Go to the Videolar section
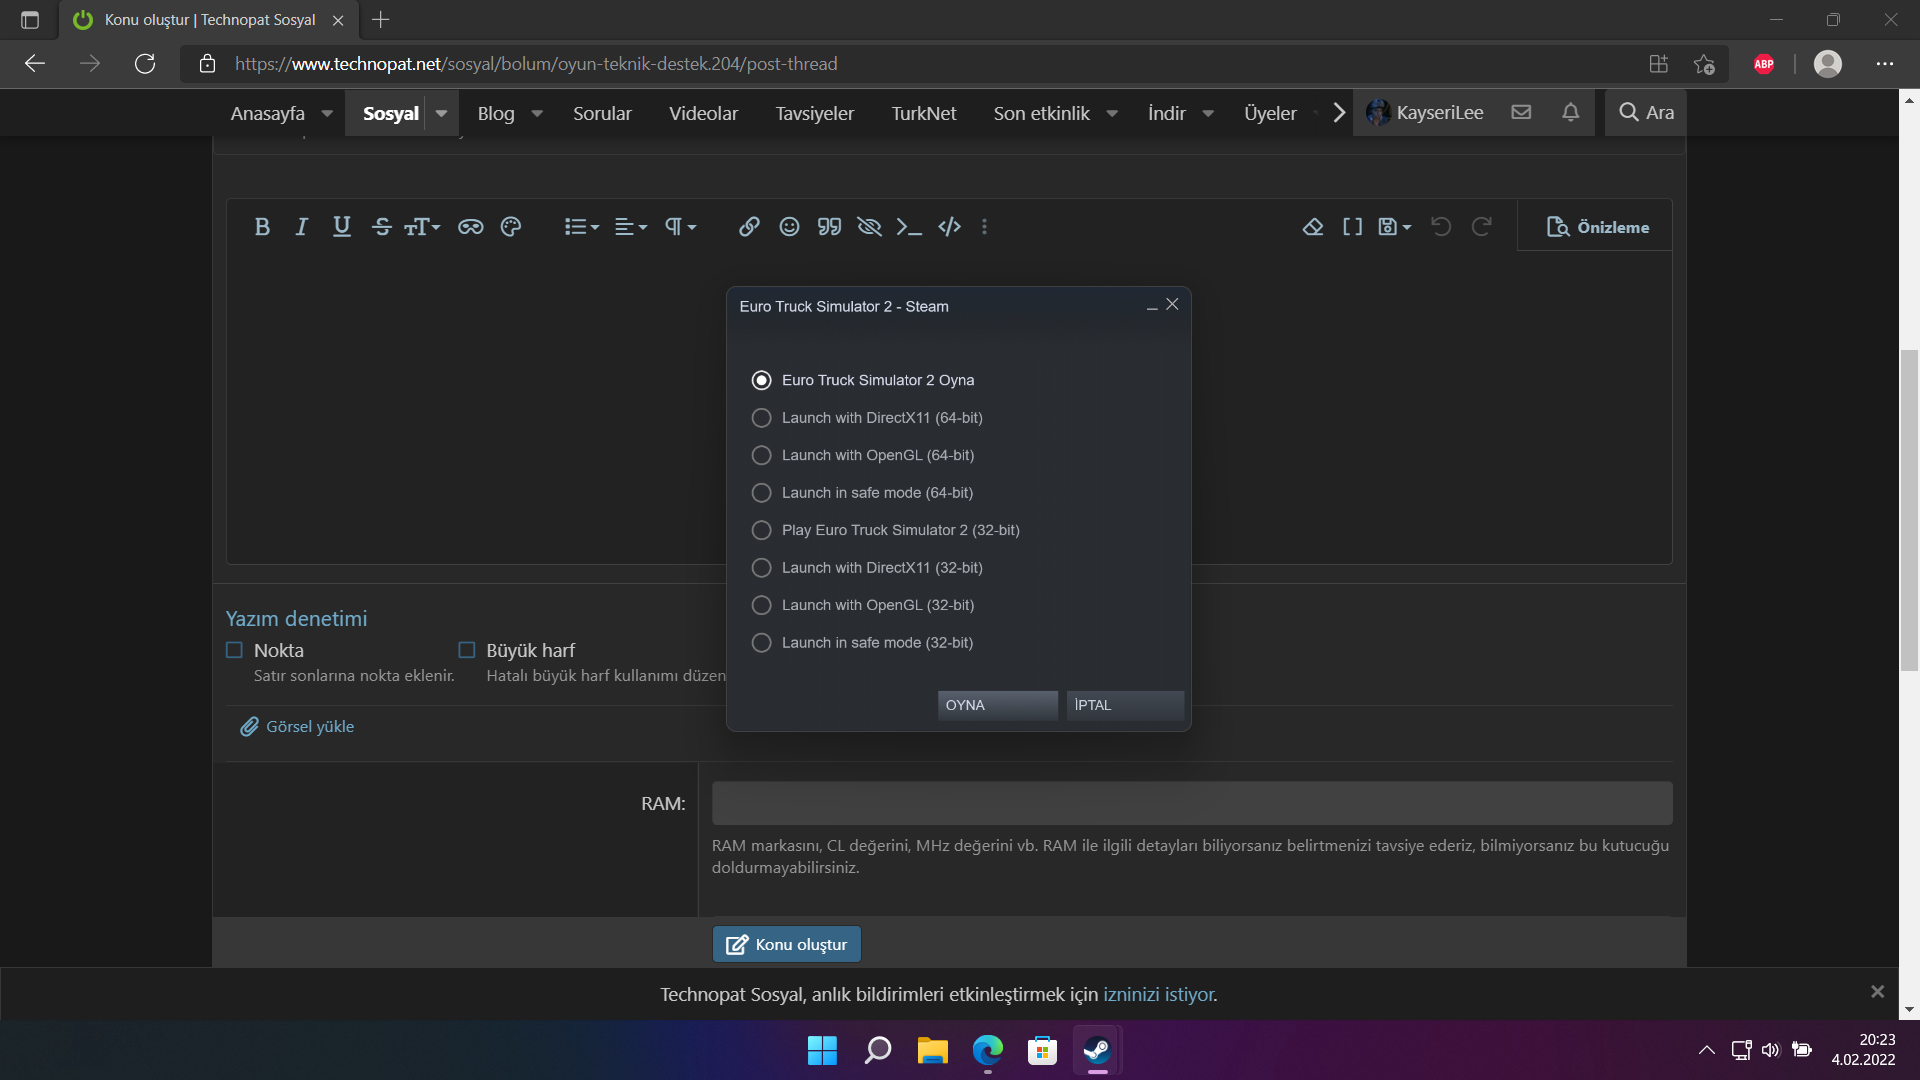The image size is (1920, 1080). coord(703,113)
